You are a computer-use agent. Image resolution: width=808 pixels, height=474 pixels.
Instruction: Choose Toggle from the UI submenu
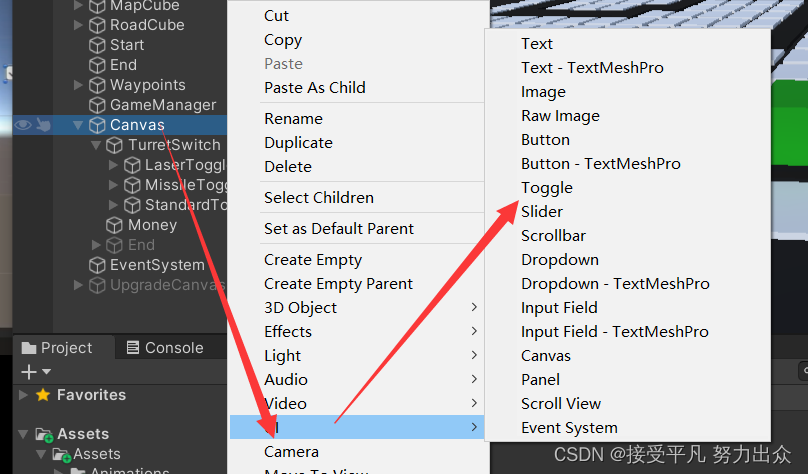click(x=546, y=188)
